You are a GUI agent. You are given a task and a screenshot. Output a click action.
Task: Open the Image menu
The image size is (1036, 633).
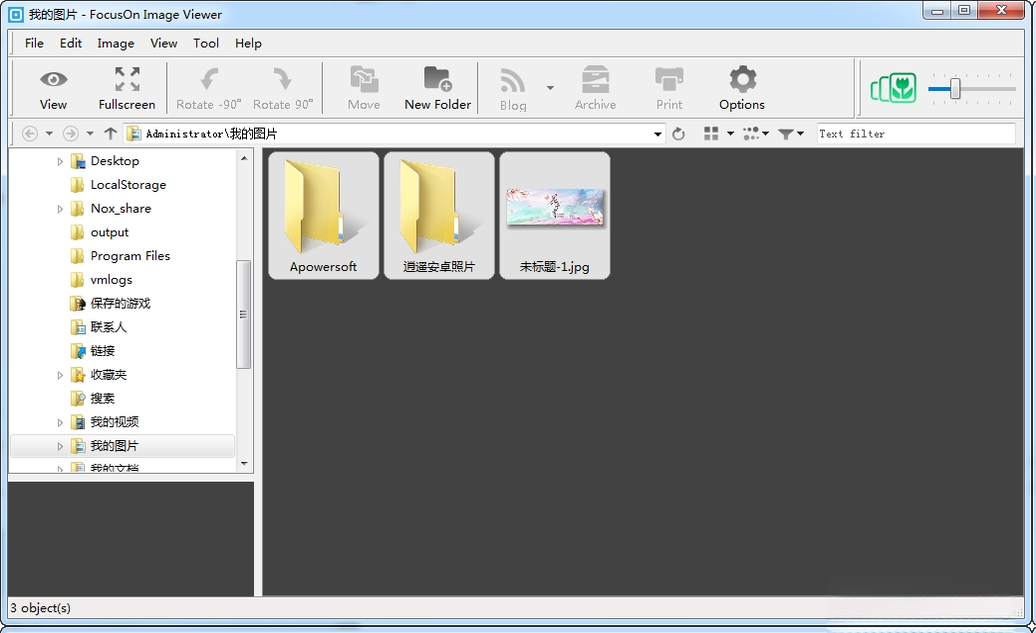(116, 43)
